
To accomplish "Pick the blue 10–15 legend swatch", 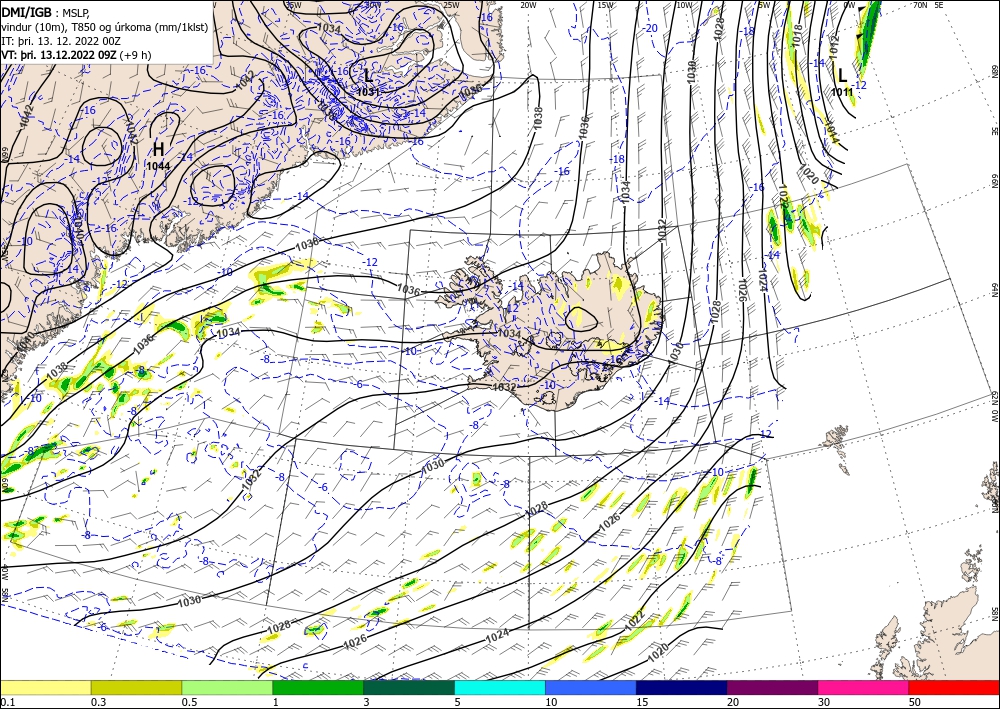I will [591, 687].
